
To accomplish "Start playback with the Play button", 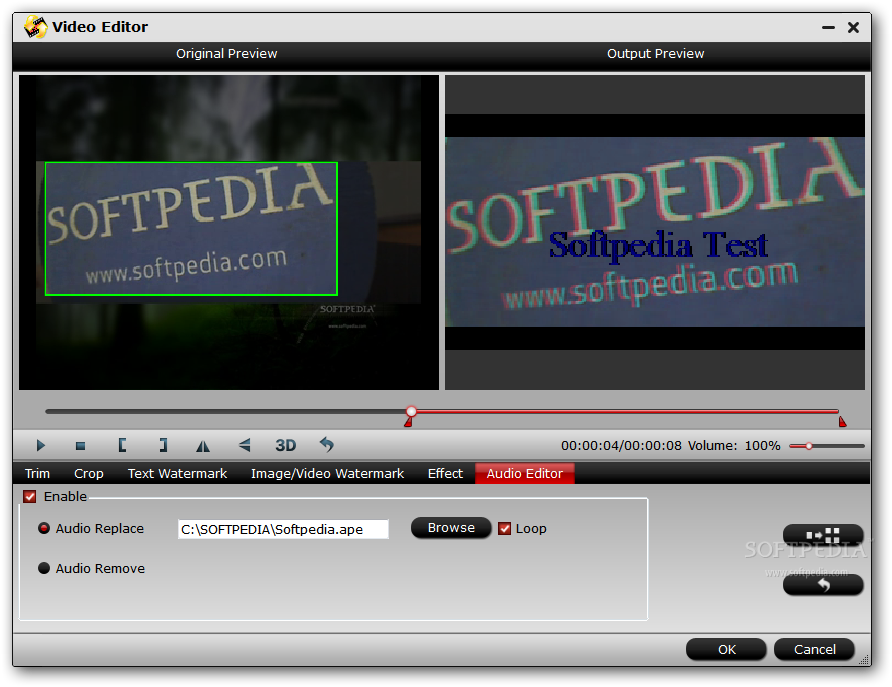I will pos(40,445).
